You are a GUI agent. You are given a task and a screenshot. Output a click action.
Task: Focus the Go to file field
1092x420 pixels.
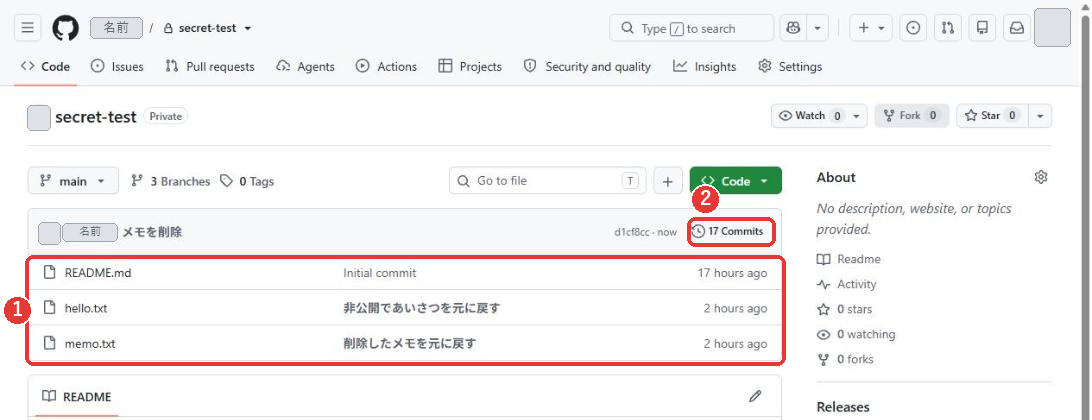tap(547, 181)
